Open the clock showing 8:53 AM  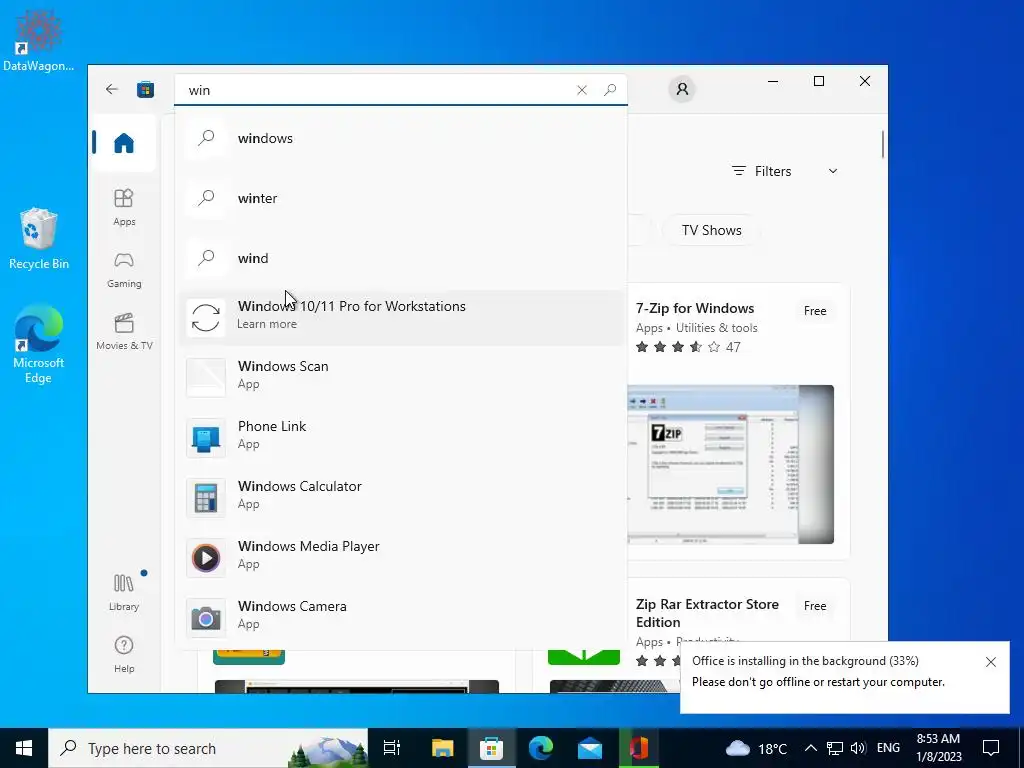click(939, 748)
